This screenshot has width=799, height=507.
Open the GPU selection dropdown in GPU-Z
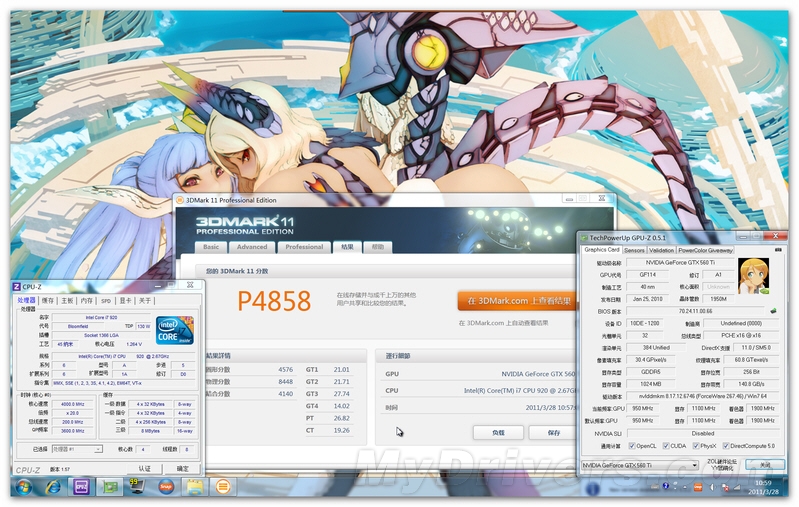coord(640,465)
